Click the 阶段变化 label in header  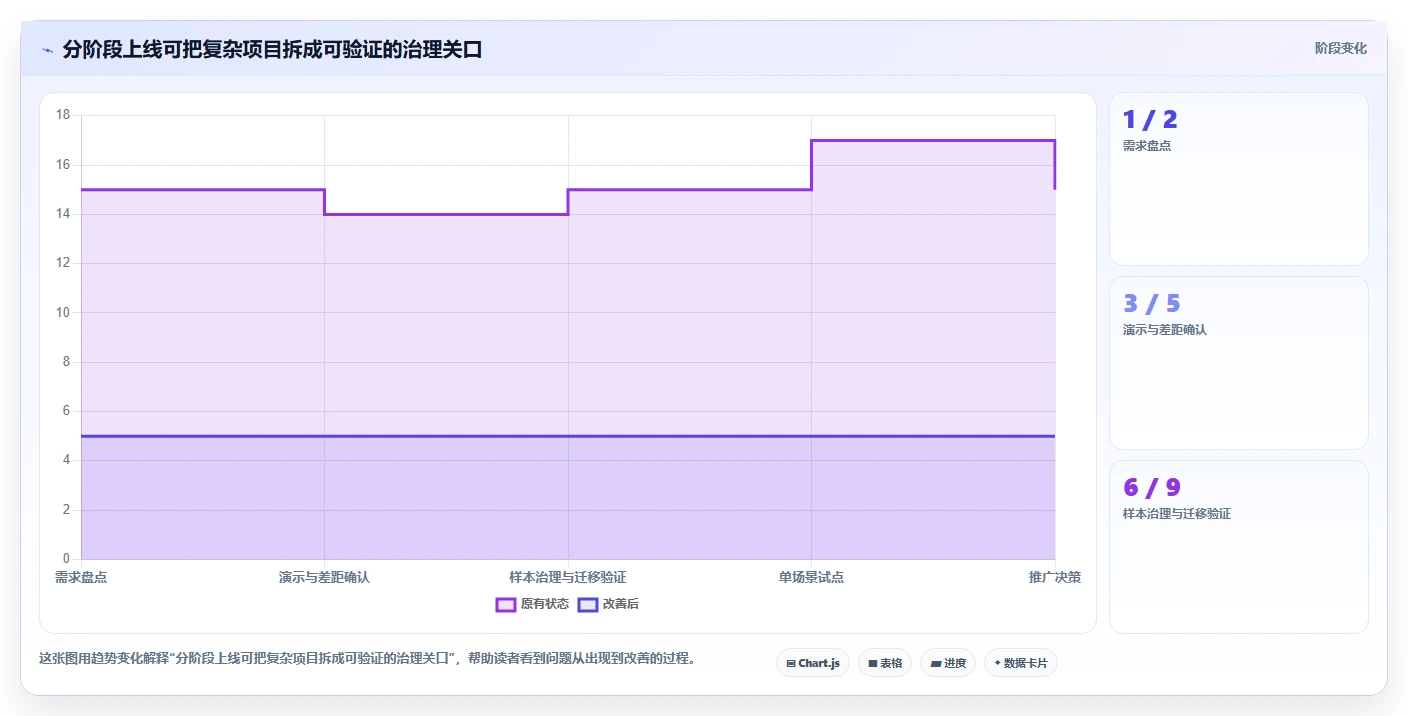[x=1340, y=48]
